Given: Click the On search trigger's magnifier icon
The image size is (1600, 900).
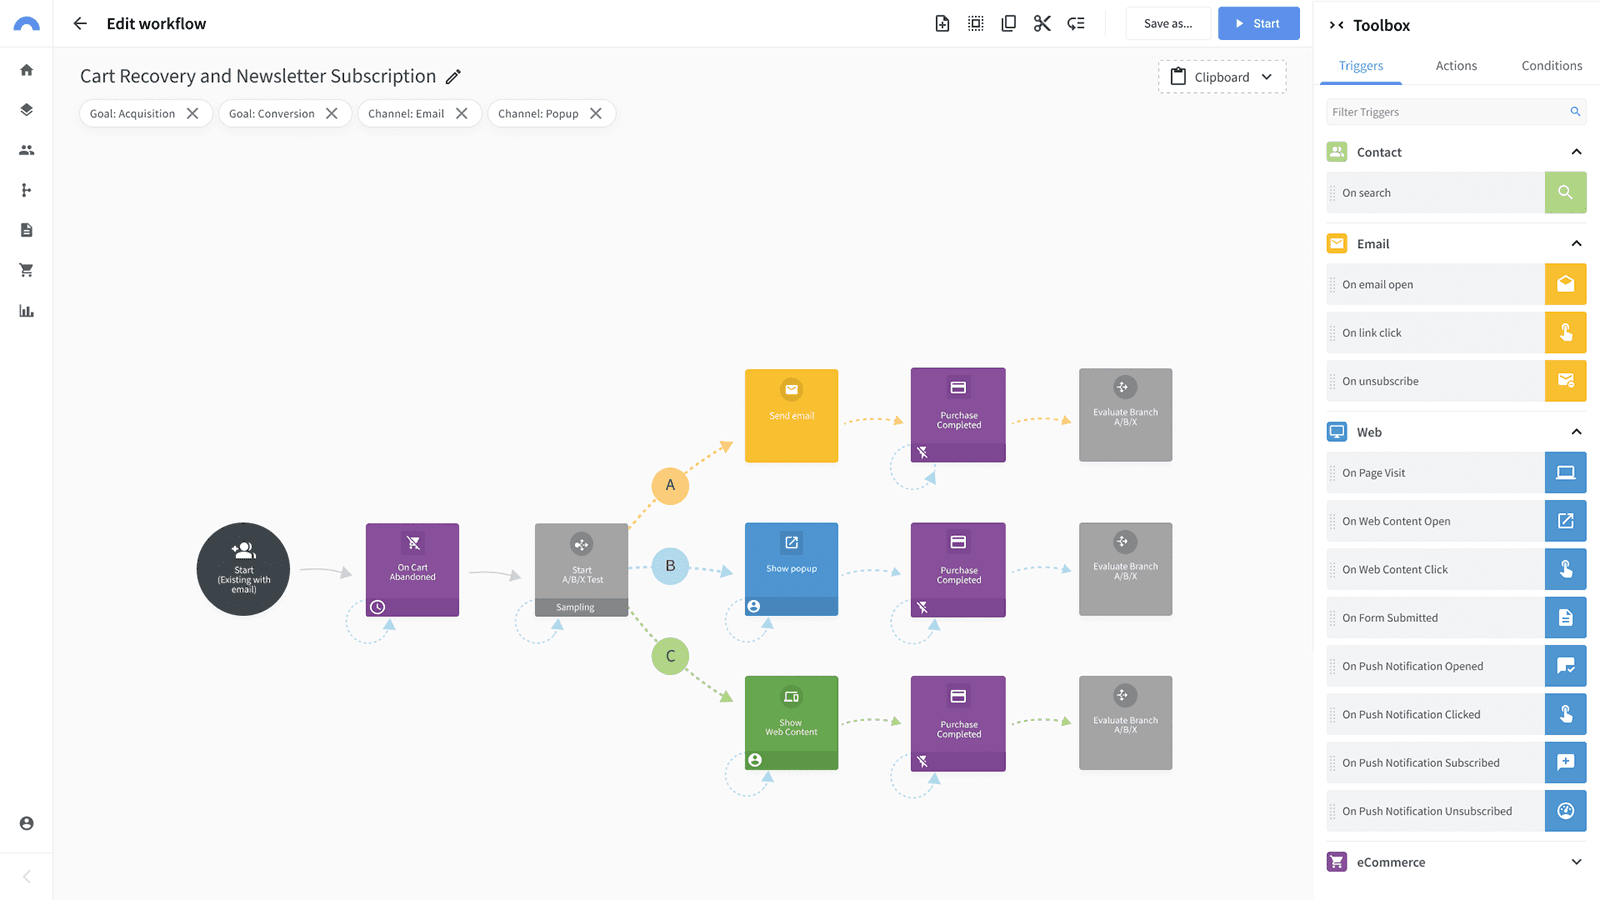Looking at the screenshot, I should (x=1565, y=192).
